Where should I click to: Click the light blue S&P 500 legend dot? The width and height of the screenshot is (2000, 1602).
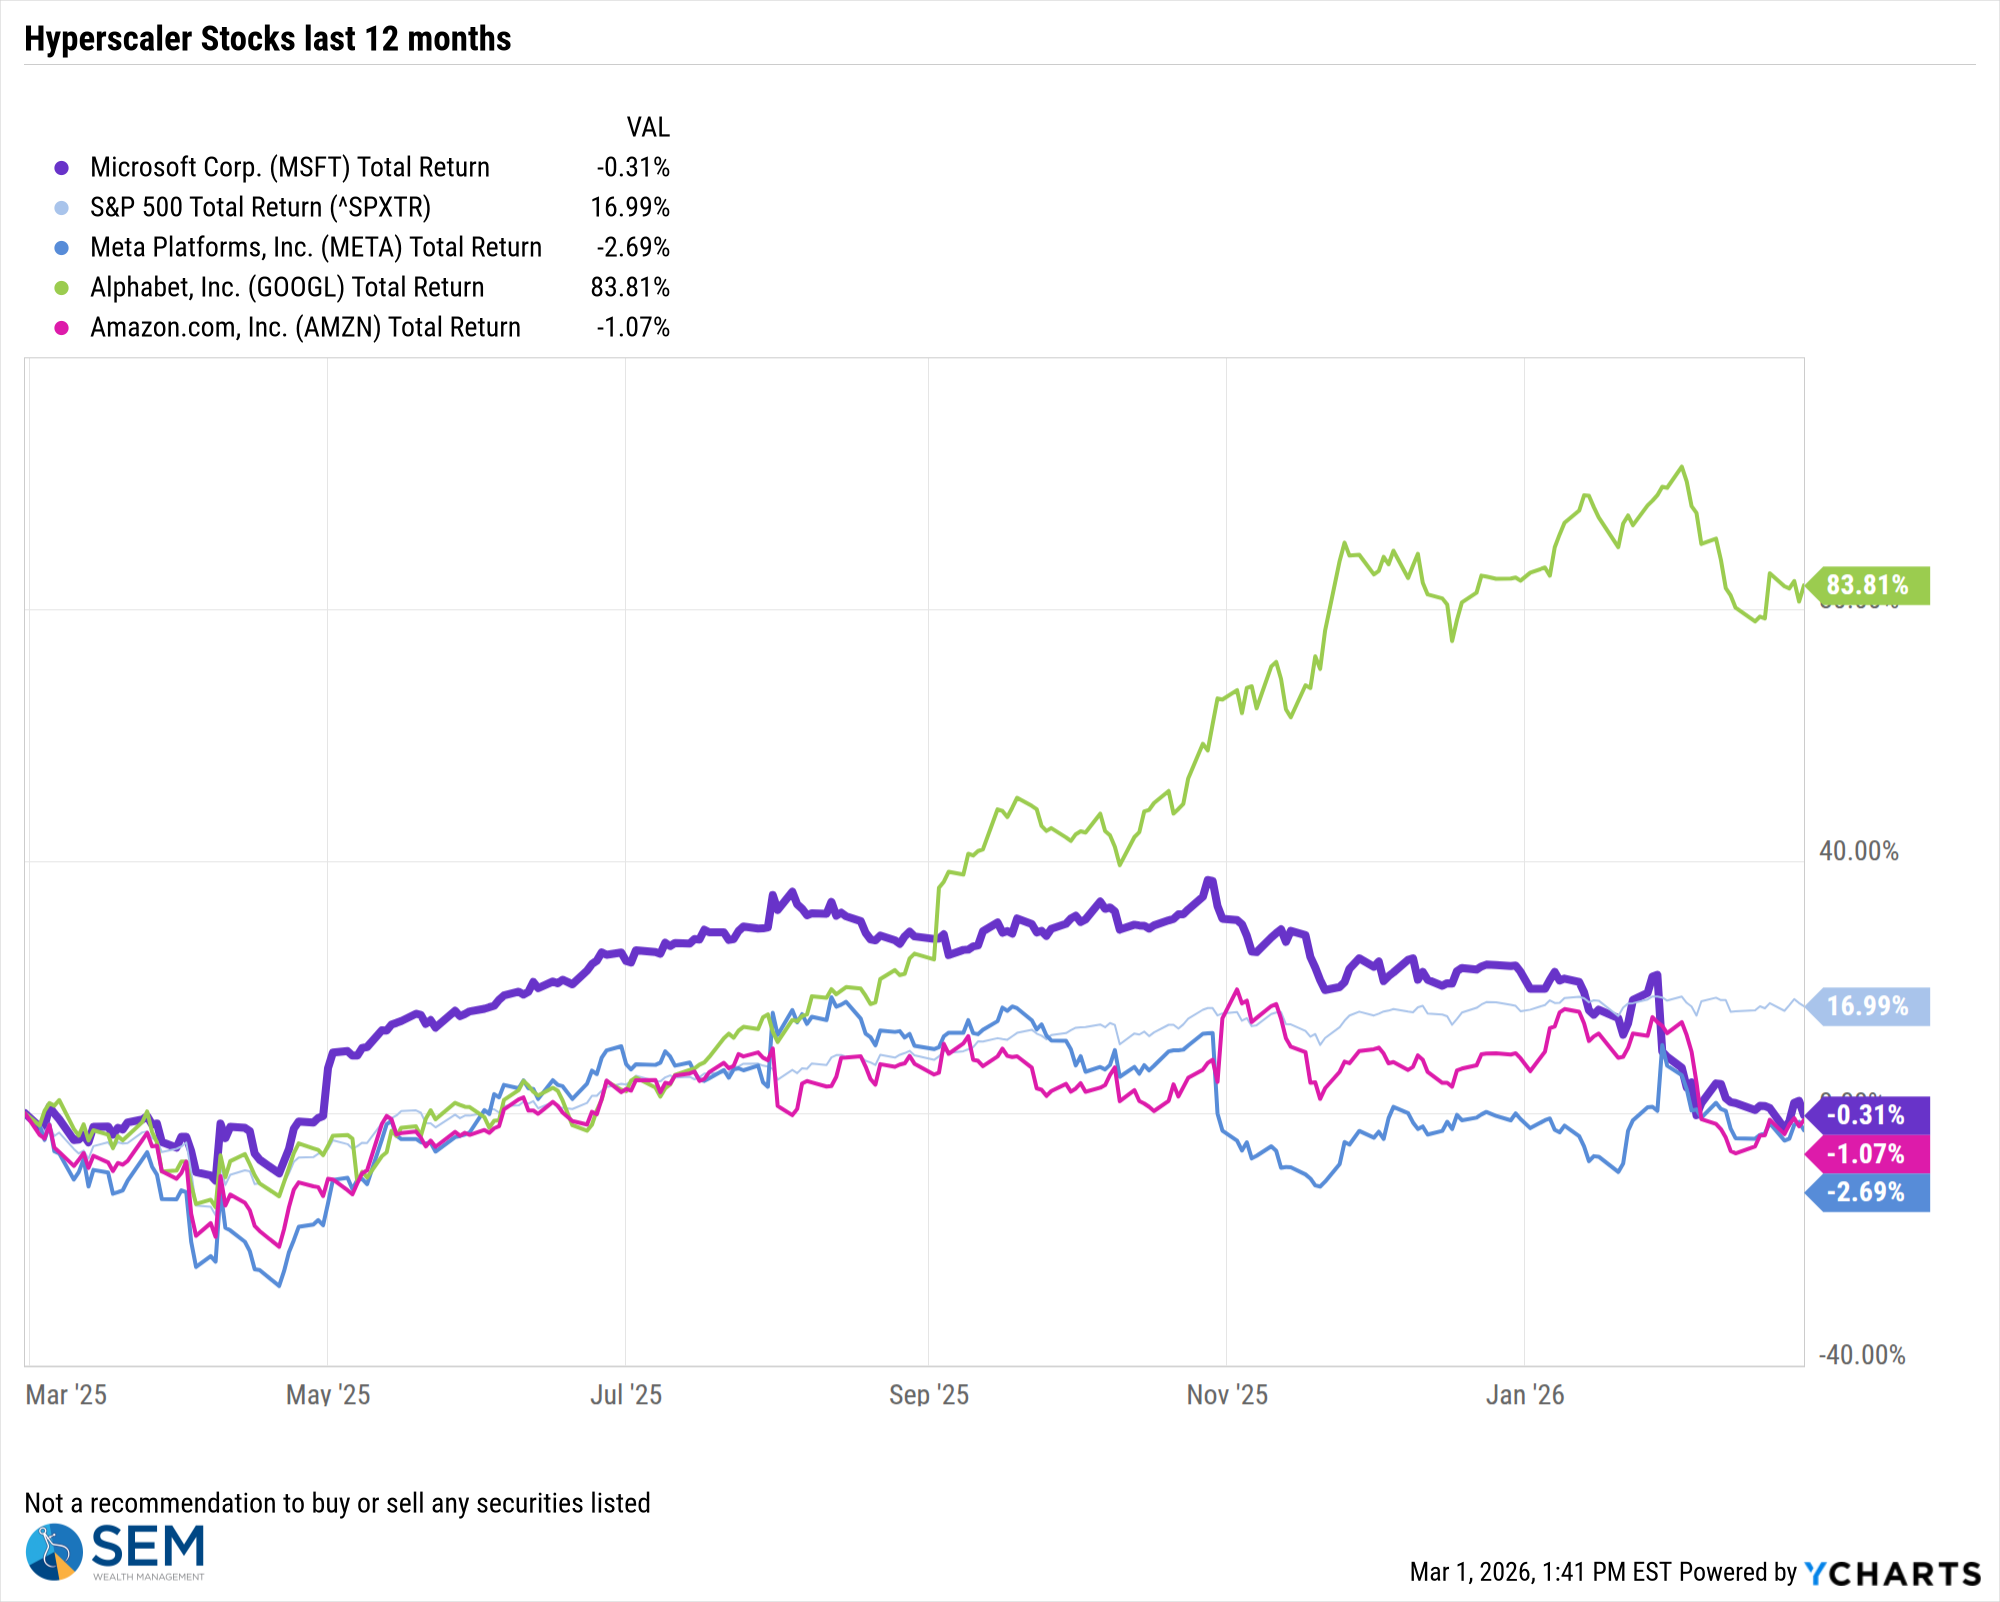pos(62,208)
